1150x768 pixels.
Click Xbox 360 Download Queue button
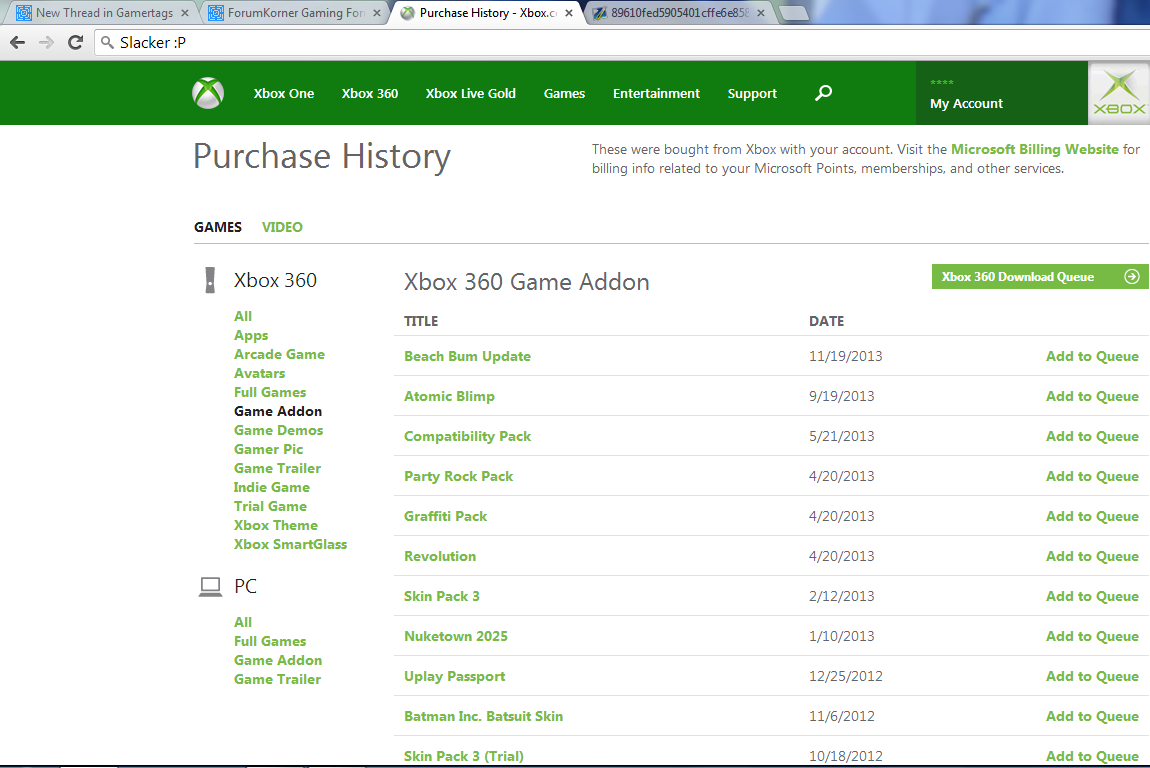(1040, 277)
